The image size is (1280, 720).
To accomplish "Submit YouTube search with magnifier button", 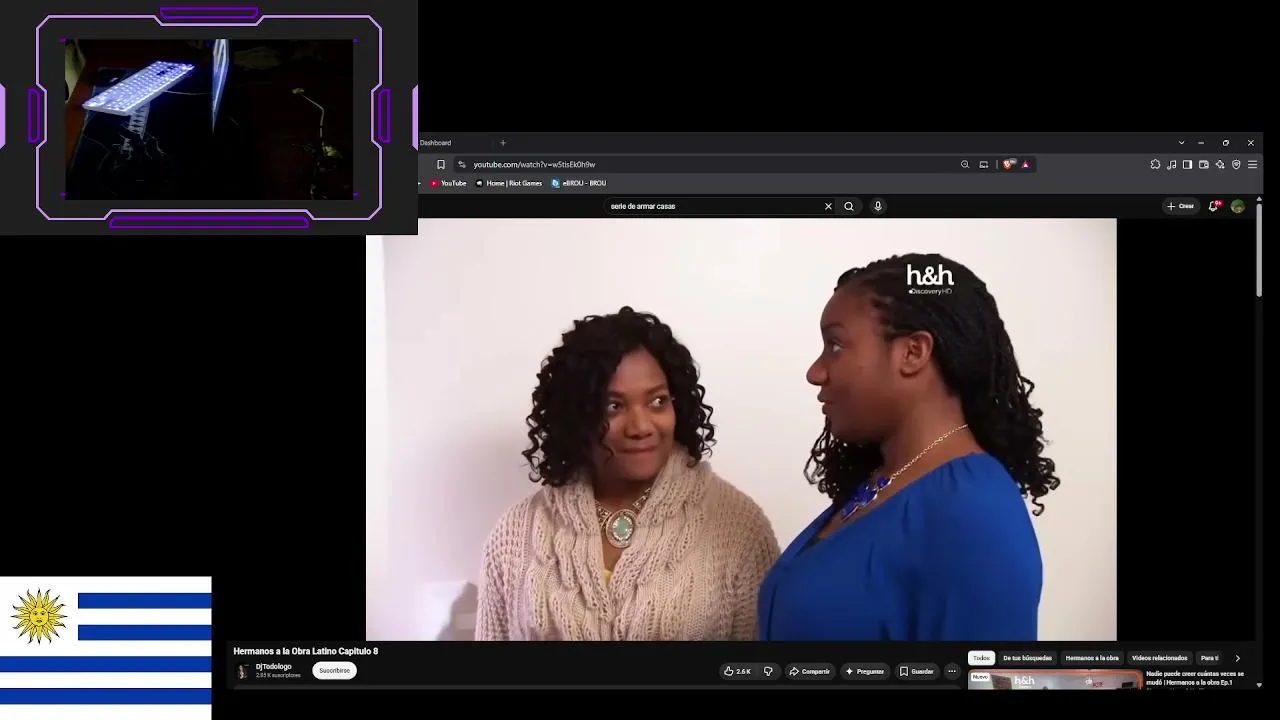I will click(849, 206).
